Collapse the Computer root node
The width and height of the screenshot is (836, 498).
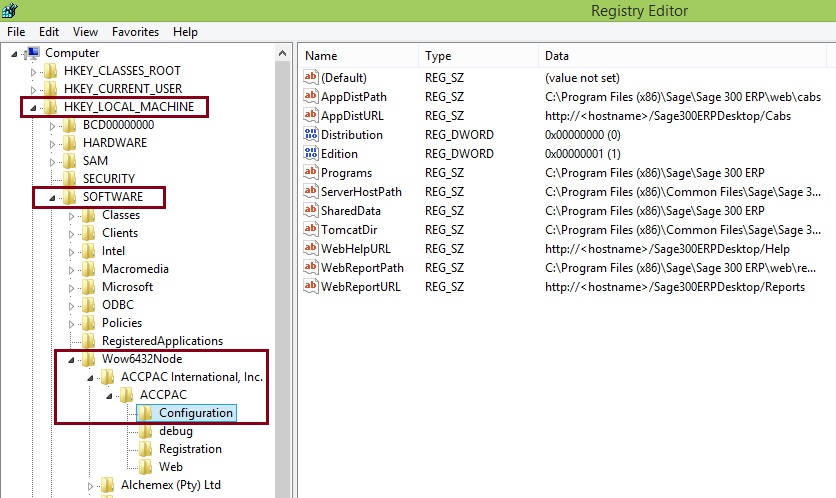[15, 54]
